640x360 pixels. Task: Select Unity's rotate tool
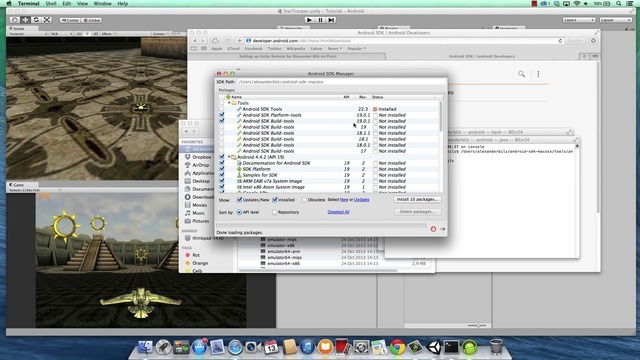(x=36, y=20)
